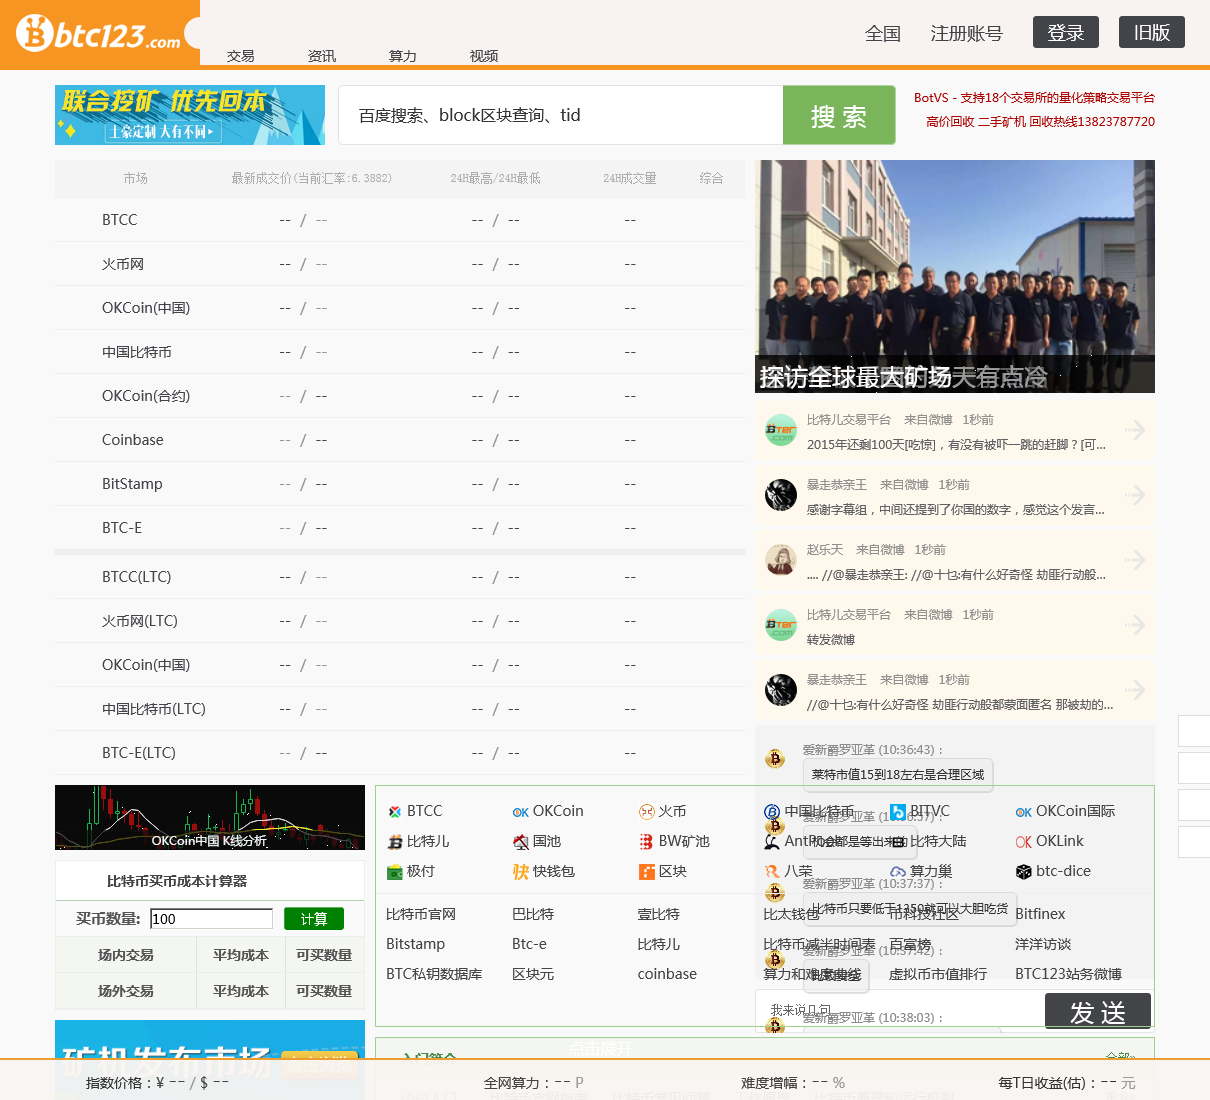Select the BTCC market row
This screenshot has height=1100, width=1210.
click(400, 220)
